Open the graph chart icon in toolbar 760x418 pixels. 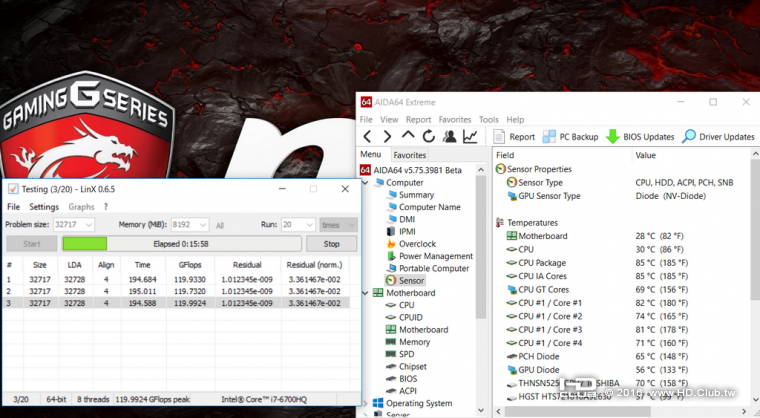[470, 136]
